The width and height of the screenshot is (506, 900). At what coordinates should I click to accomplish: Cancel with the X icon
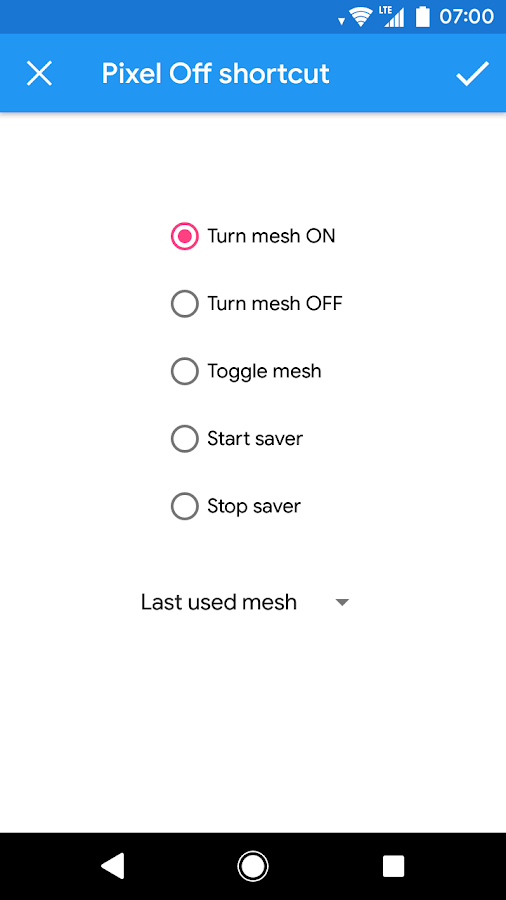tap(40, 73)
